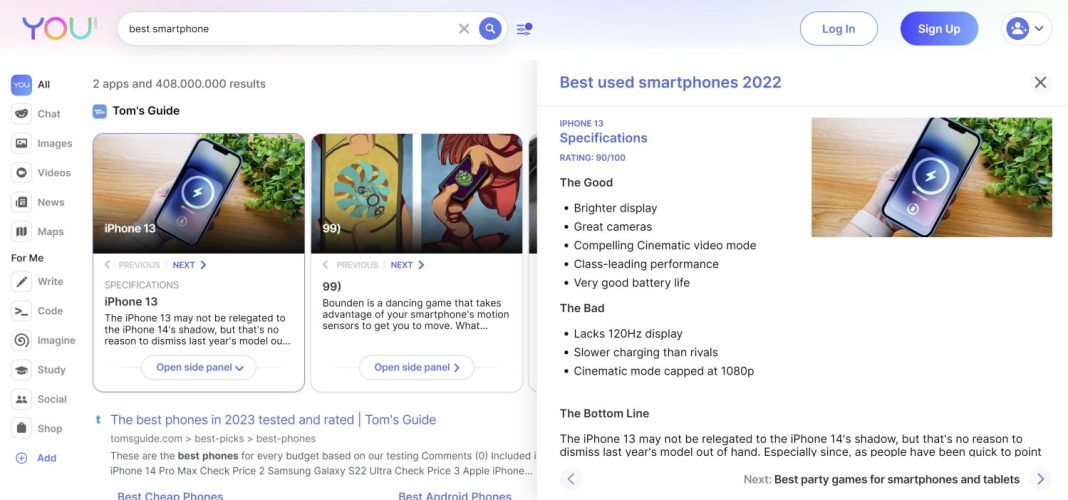Open the Tom's Guide best phones link
The width and height of the screenshot is (1068, 500).
coord(273,420)
